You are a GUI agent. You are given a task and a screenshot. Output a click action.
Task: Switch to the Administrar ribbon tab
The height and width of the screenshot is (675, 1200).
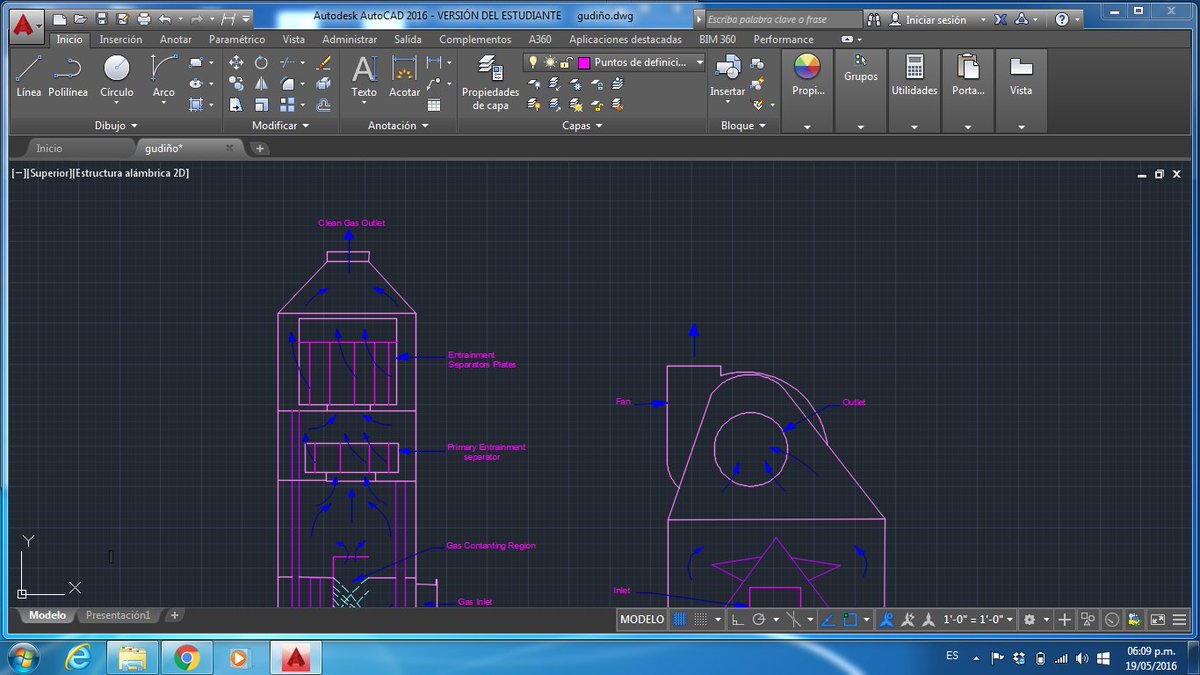click(349, 39)
